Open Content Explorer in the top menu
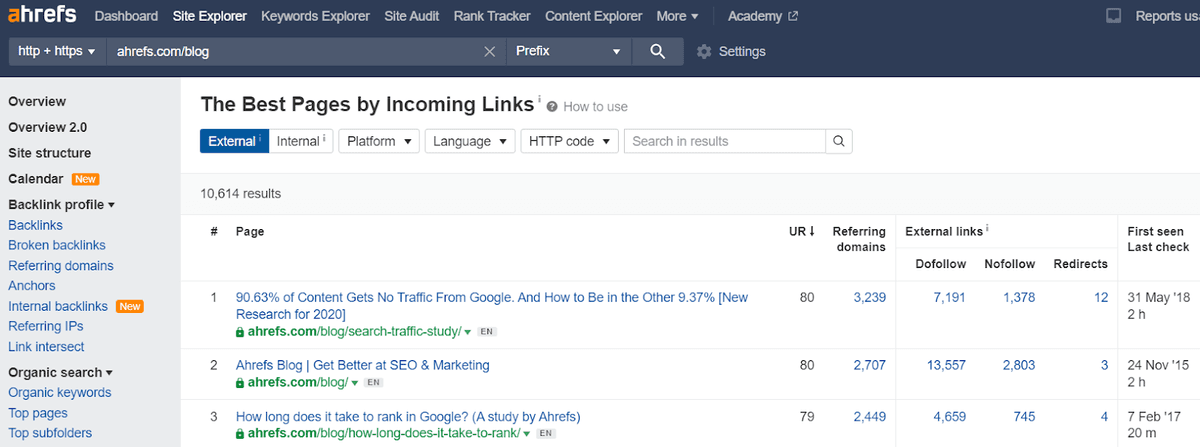The width and height of the screenshot is (1200, 447). point(594,16)
